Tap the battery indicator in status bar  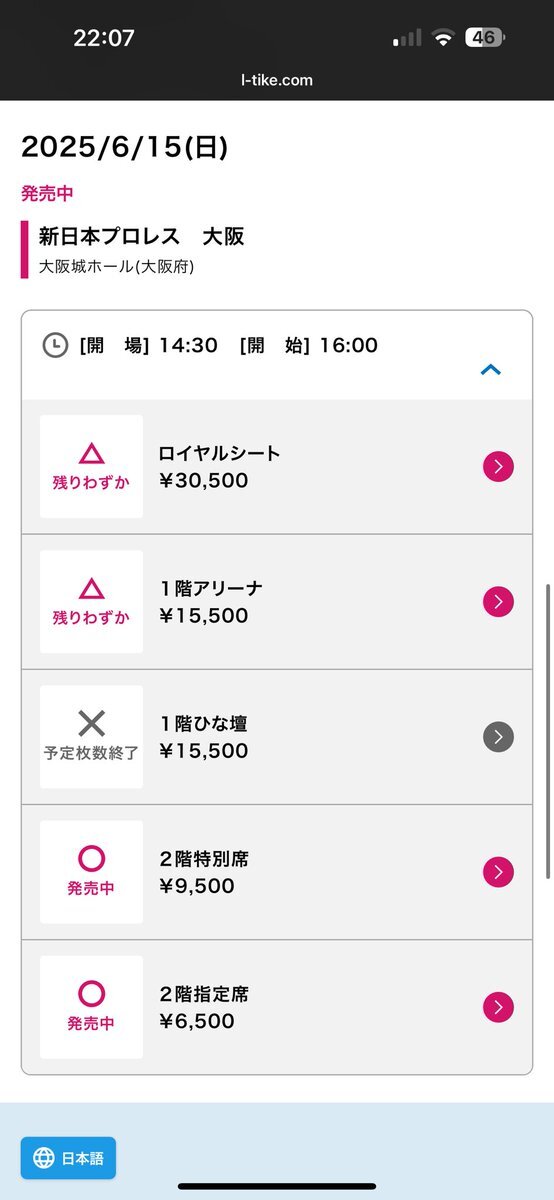[x=485, y=38]
